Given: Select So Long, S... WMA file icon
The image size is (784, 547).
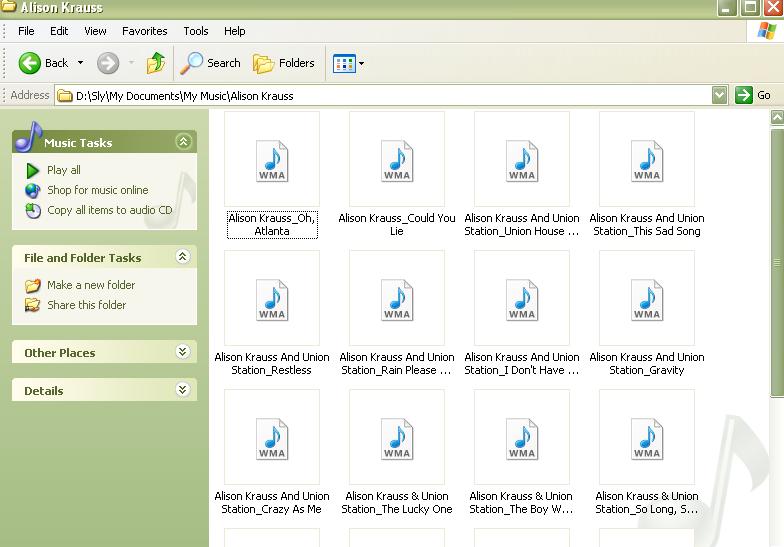Looking at the screenshot, I should click(x=647, y=439).
